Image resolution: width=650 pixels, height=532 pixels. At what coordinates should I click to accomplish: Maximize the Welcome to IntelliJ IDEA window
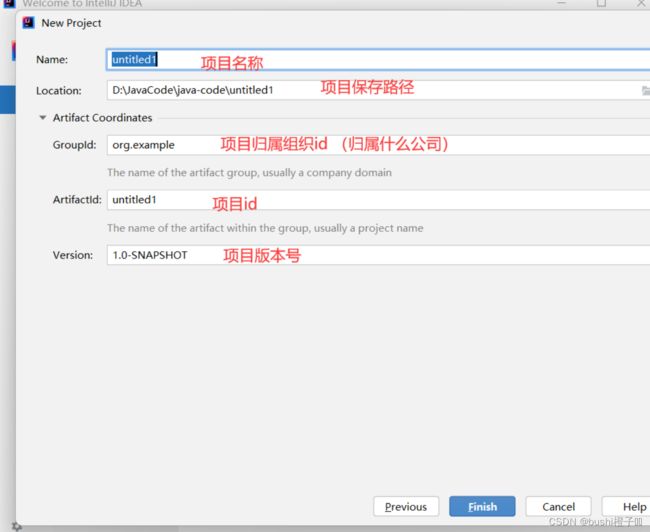601,3
